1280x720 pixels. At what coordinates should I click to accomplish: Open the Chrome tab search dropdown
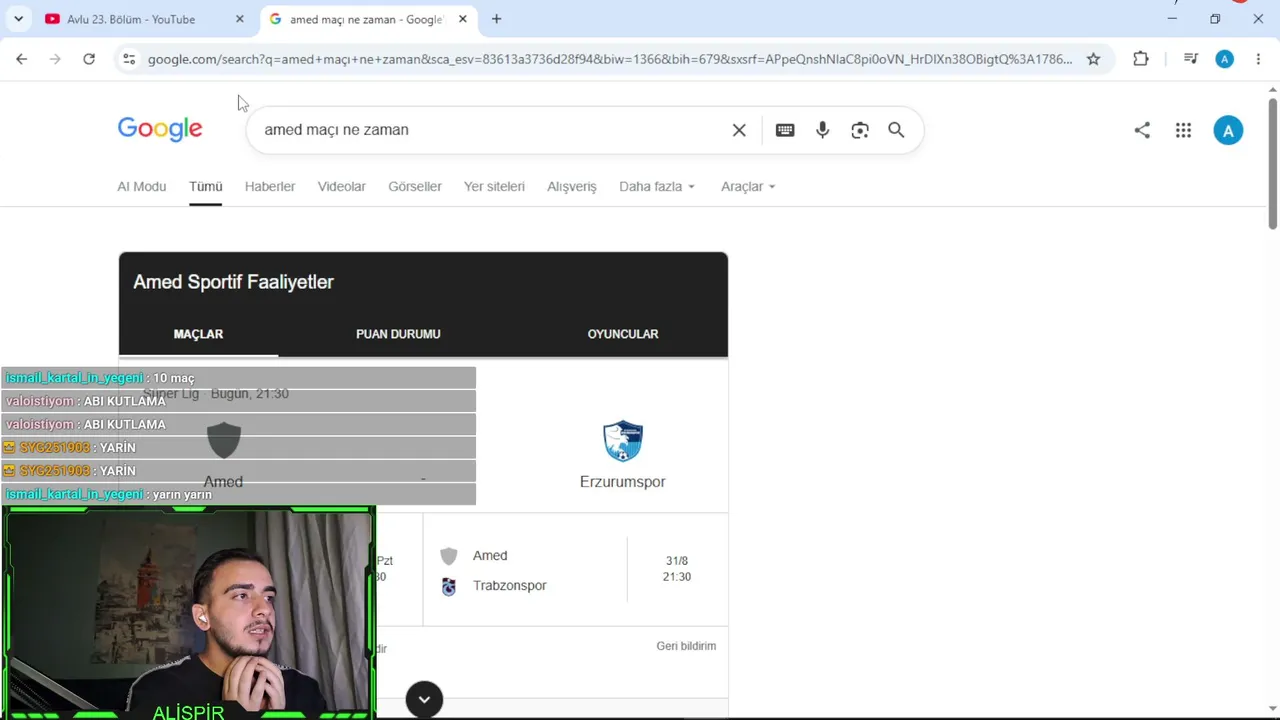point(18,19)
